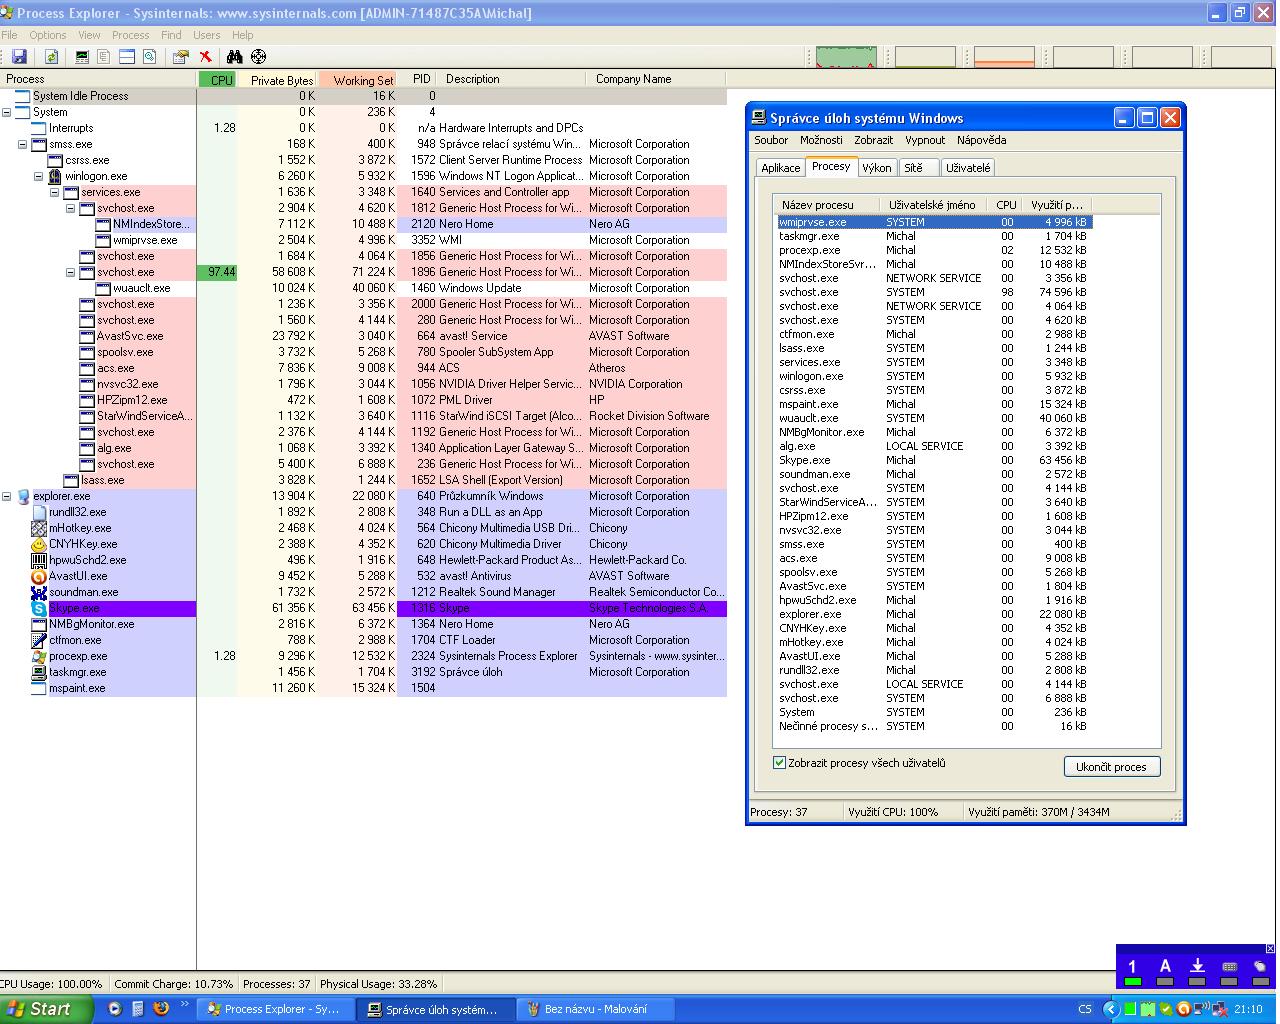The image size is (1280, 1024).
Task: Click the language bar letter A icon
Action: (x=1165, y=966)
